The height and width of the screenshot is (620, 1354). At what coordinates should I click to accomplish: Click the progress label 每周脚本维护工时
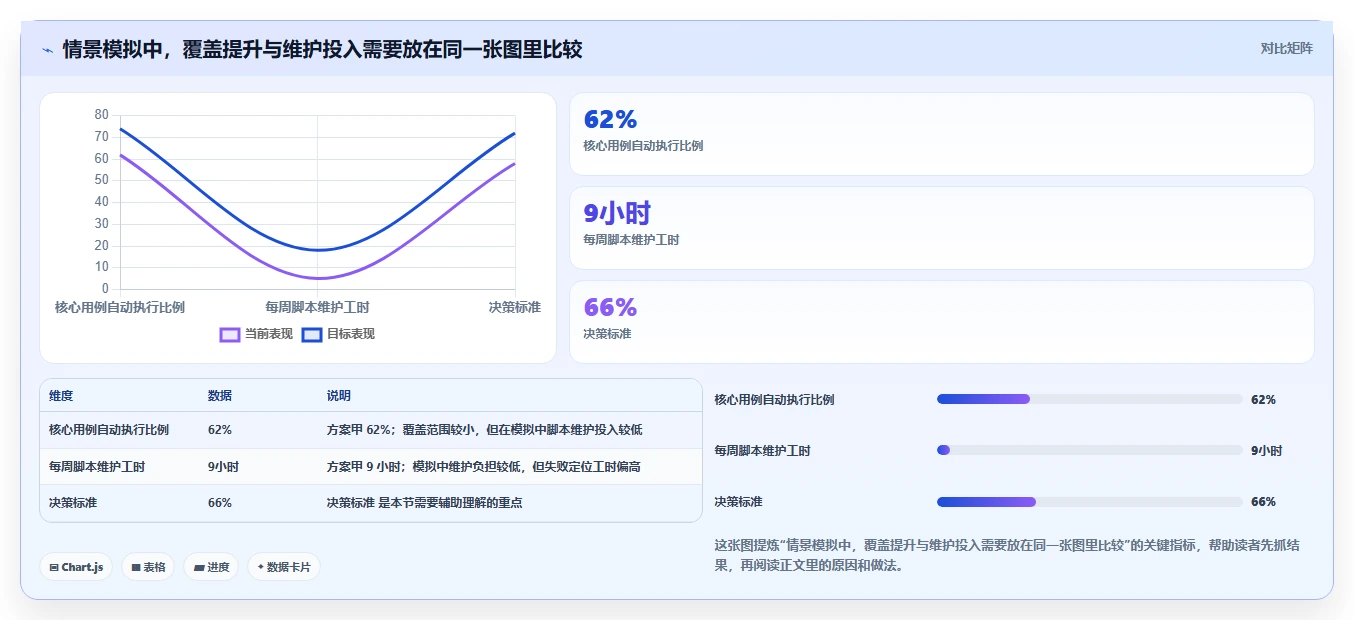click(762, 451)
